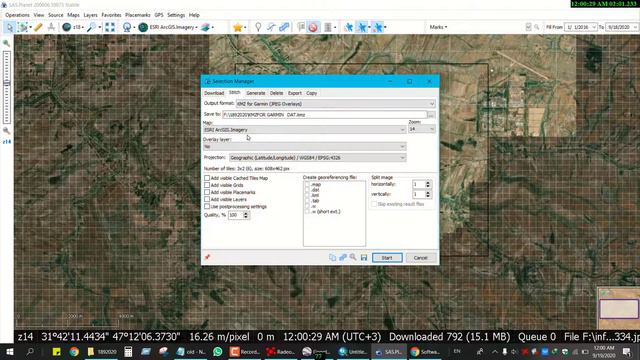Switch to the Generate tab
The width and height of the screenshot is (640, 360).
pyautogui.click(x=256, y=93)
